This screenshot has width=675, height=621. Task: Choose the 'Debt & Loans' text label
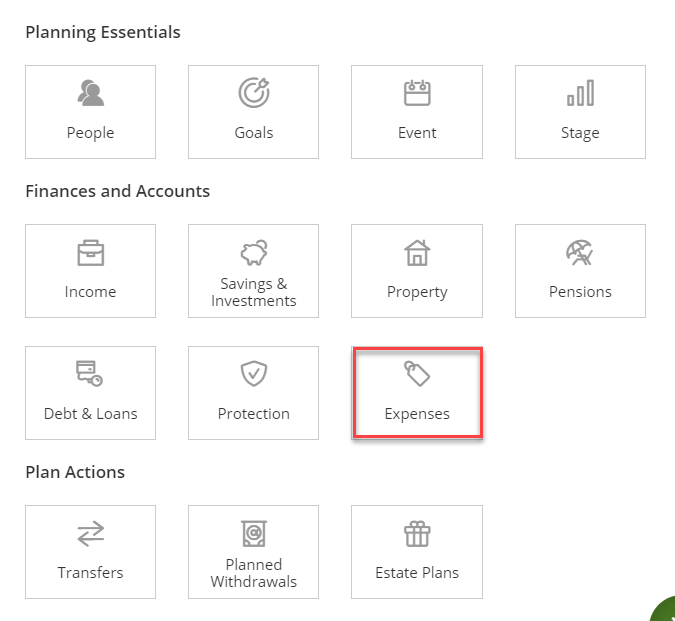tap(90, 414)
